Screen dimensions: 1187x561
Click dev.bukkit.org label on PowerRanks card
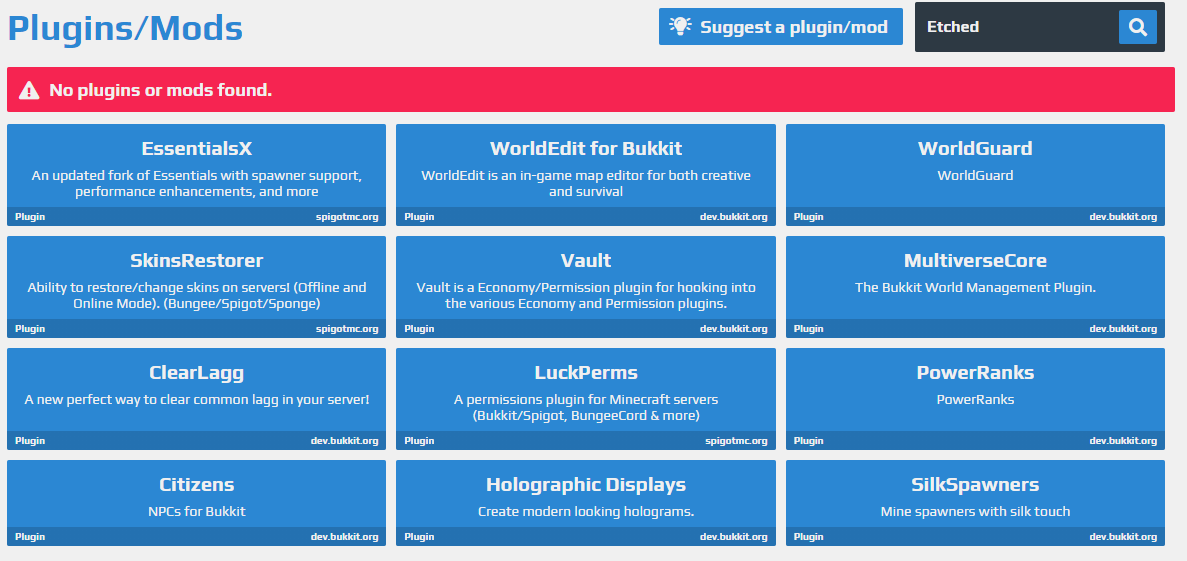pos(1123,441)
